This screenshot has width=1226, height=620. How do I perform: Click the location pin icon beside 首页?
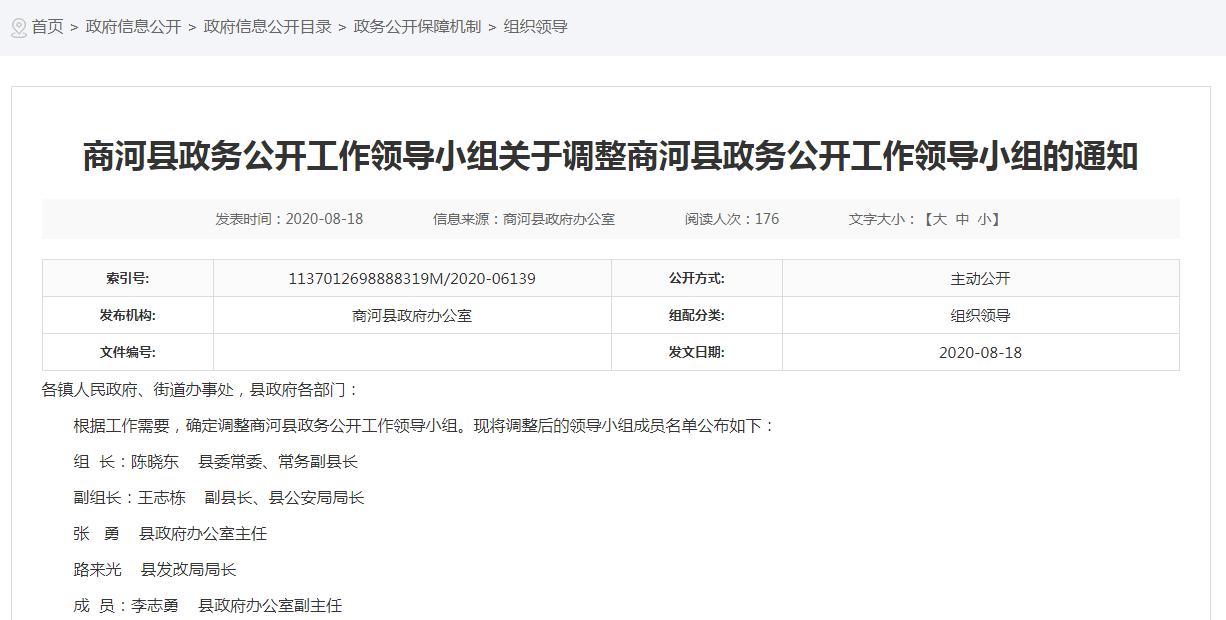(19, 27)
